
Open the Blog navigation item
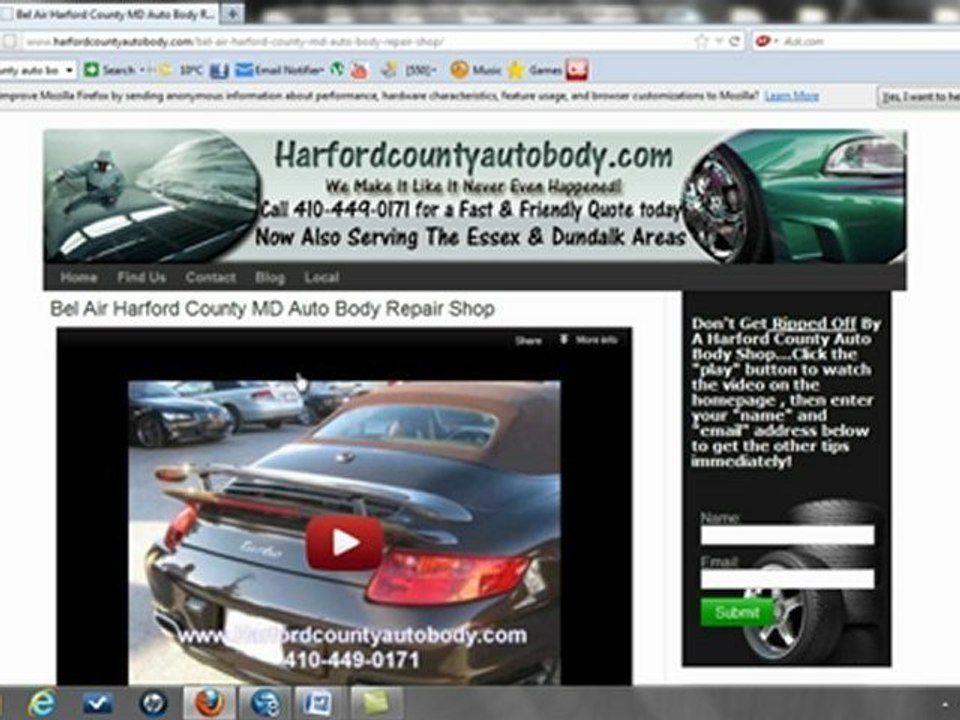pos(270,277)
